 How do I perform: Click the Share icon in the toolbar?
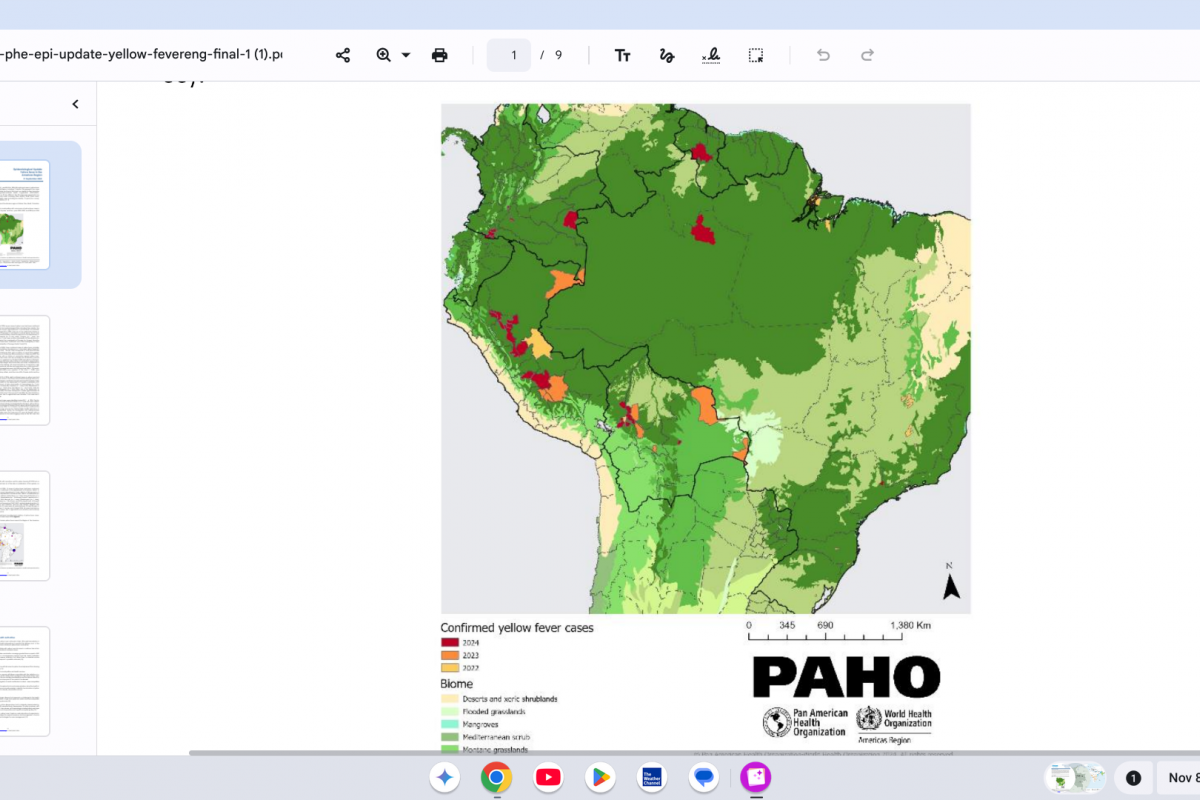[x=343, y=55]
